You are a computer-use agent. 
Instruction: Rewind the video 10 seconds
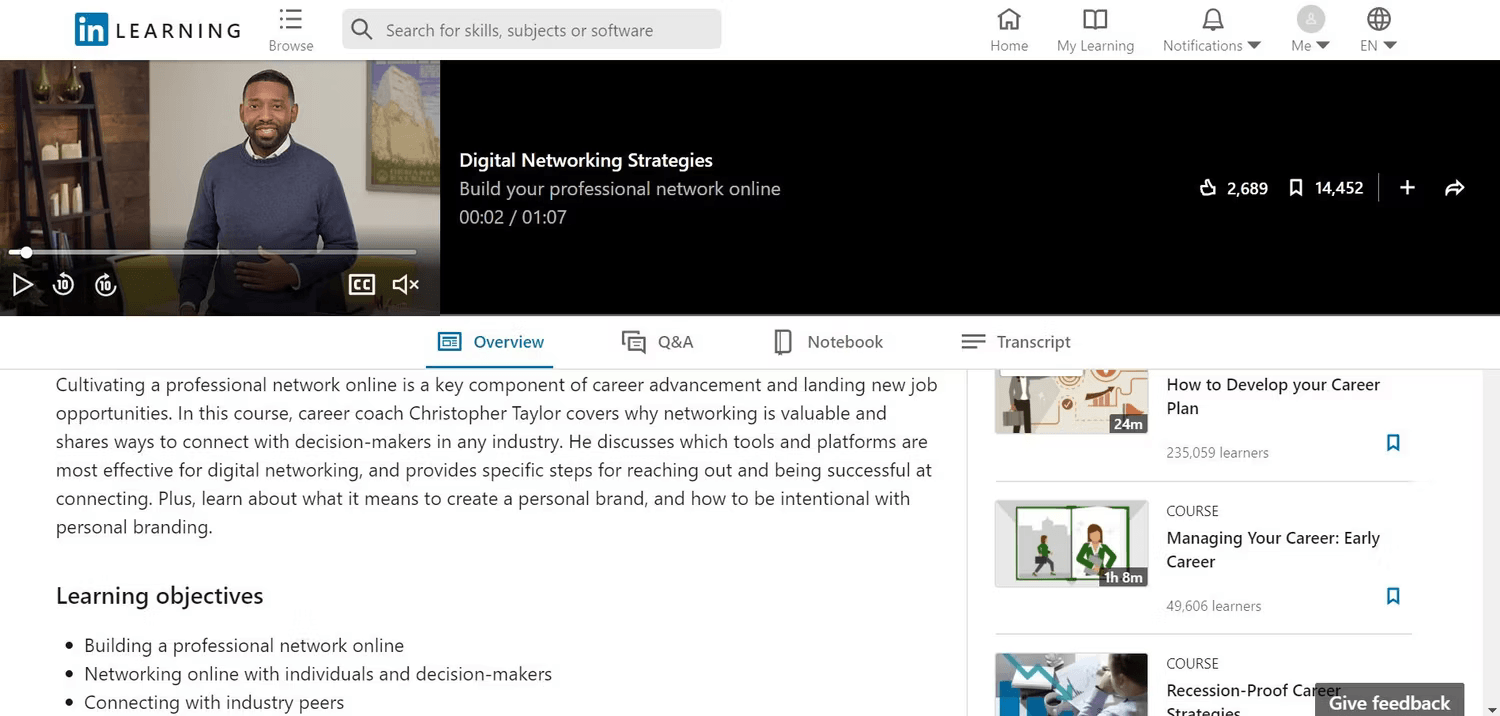click(x=63, y=285)
